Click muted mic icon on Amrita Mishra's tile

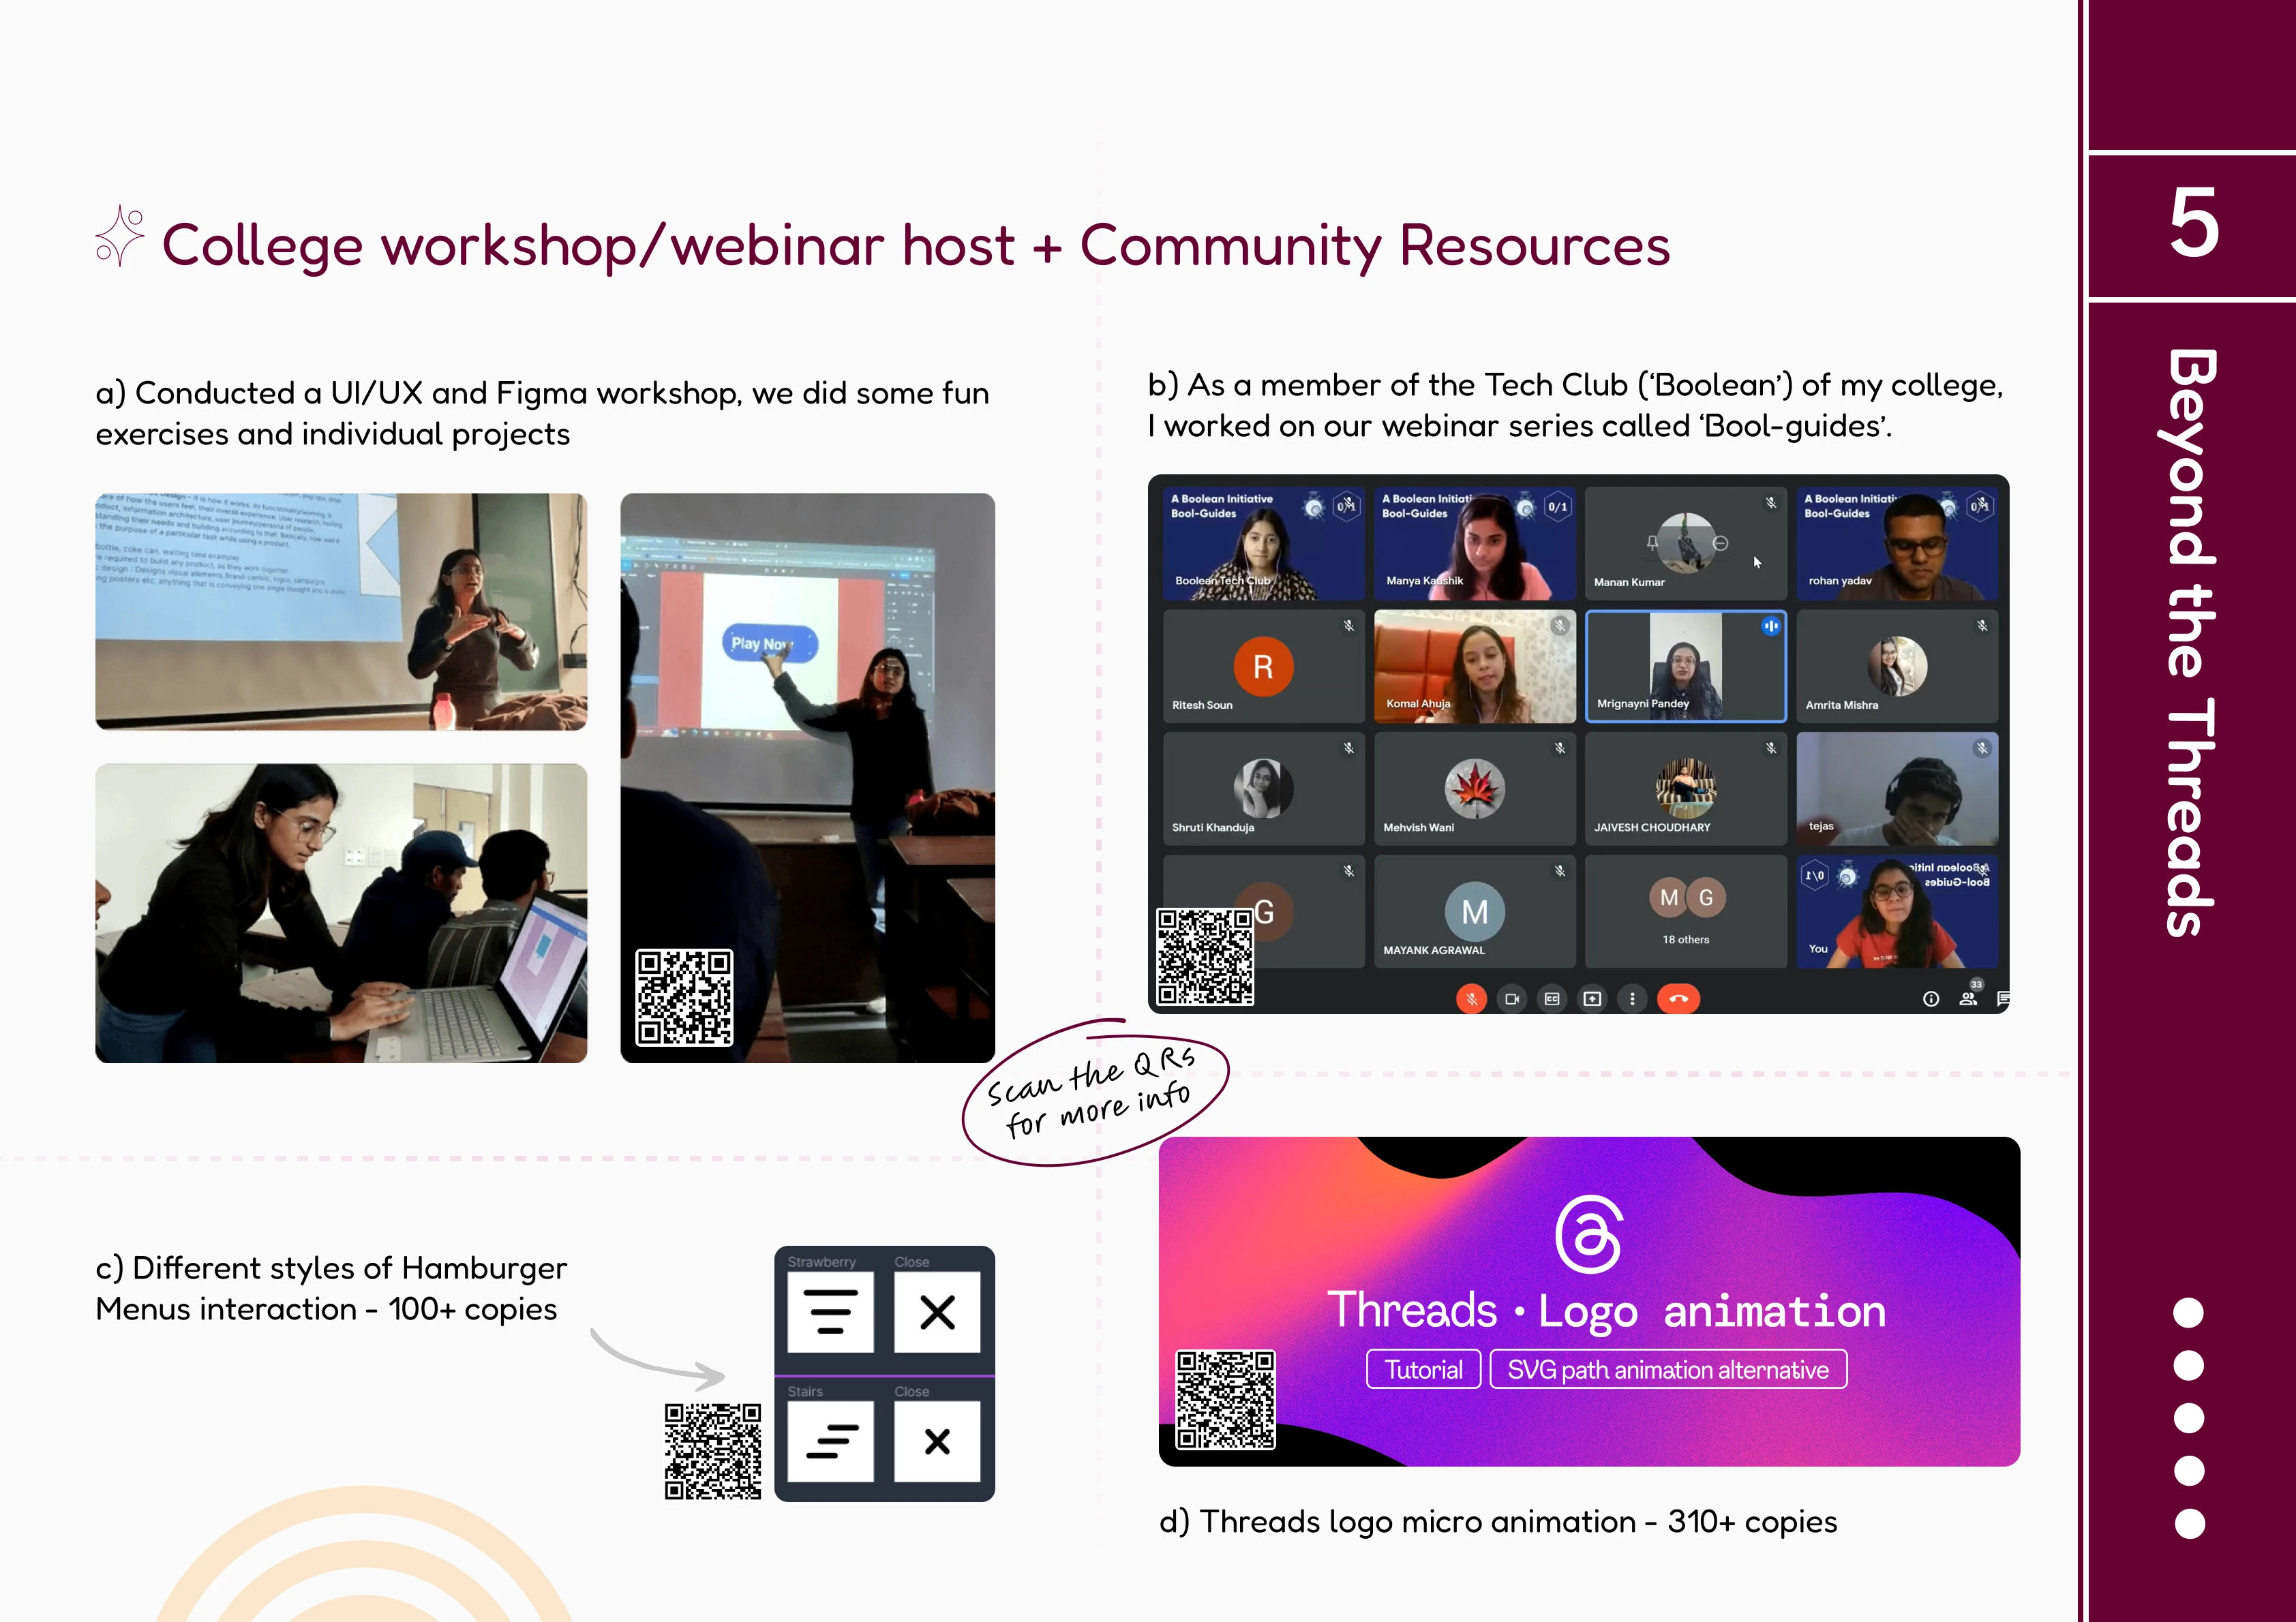click(1981, 625)
